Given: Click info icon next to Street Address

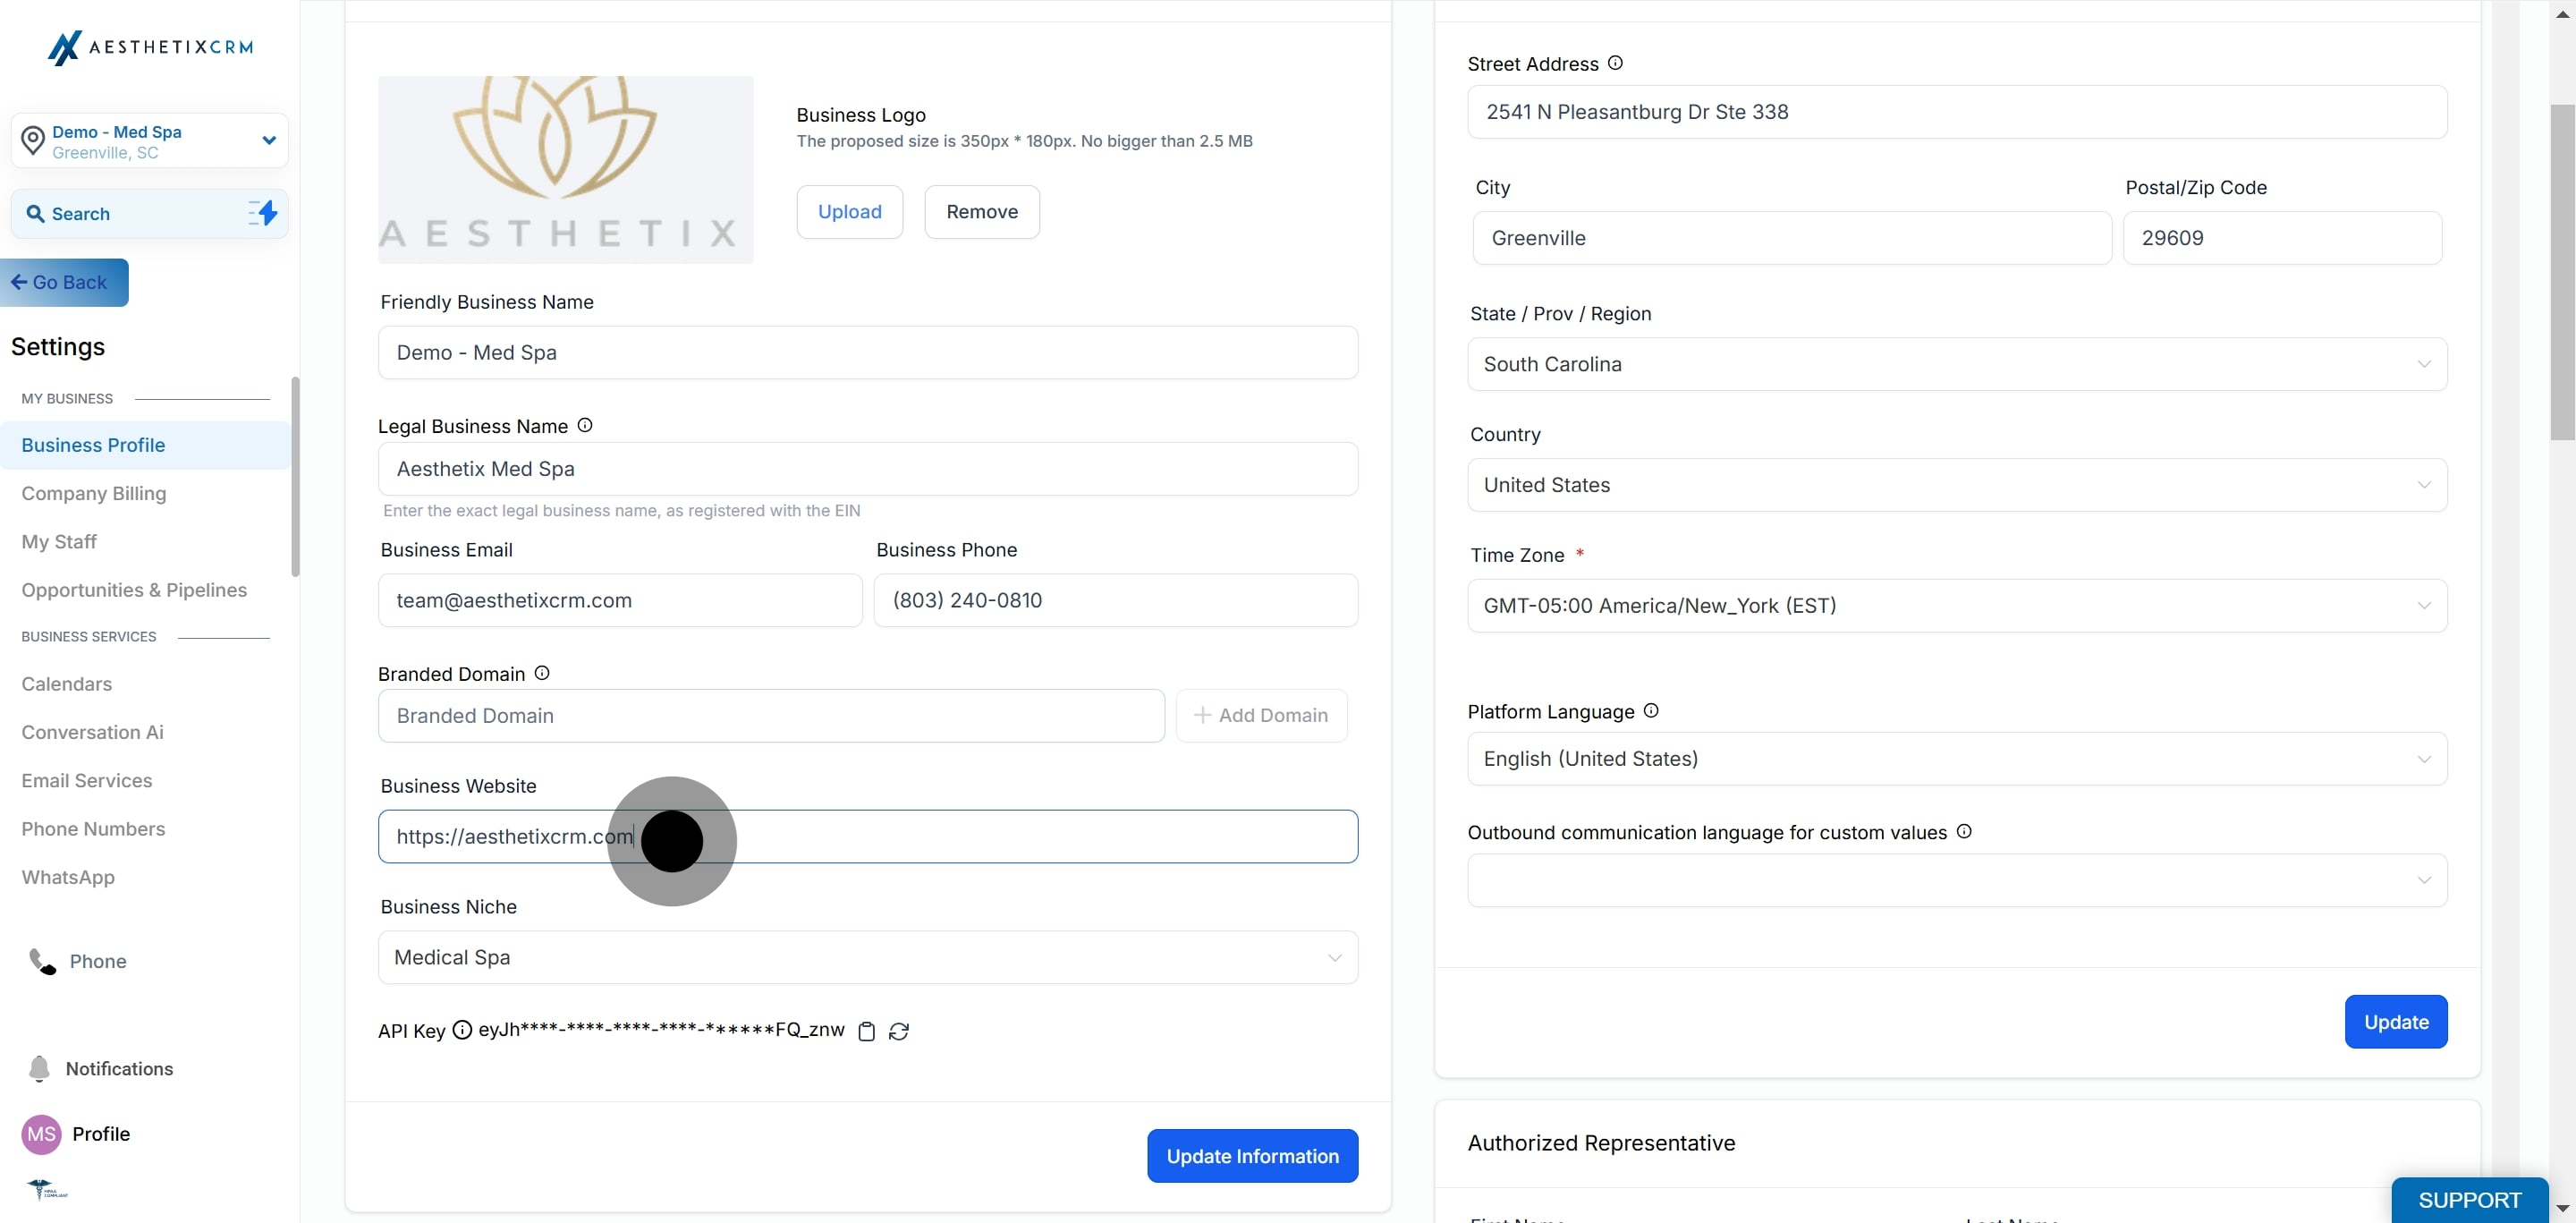Looking at the screenshot, I should coord(1615,63).
